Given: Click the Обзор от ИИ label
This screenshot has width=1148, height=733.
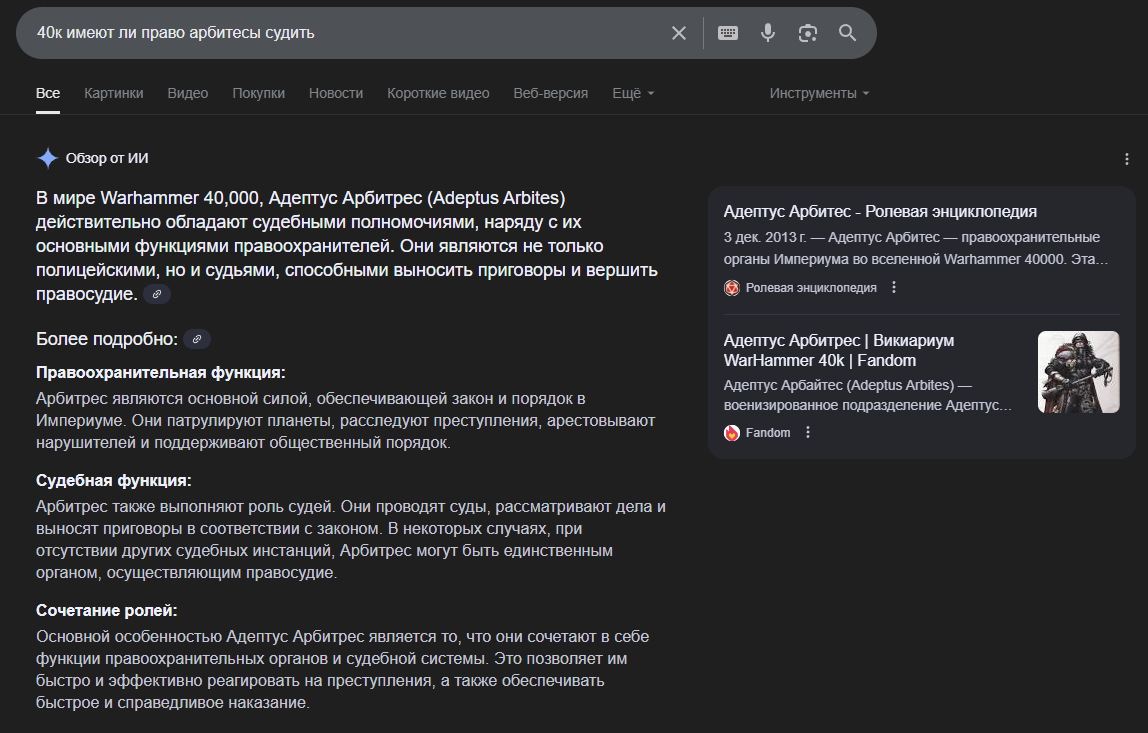Looking at the screenshot, I should coord(107,158).
